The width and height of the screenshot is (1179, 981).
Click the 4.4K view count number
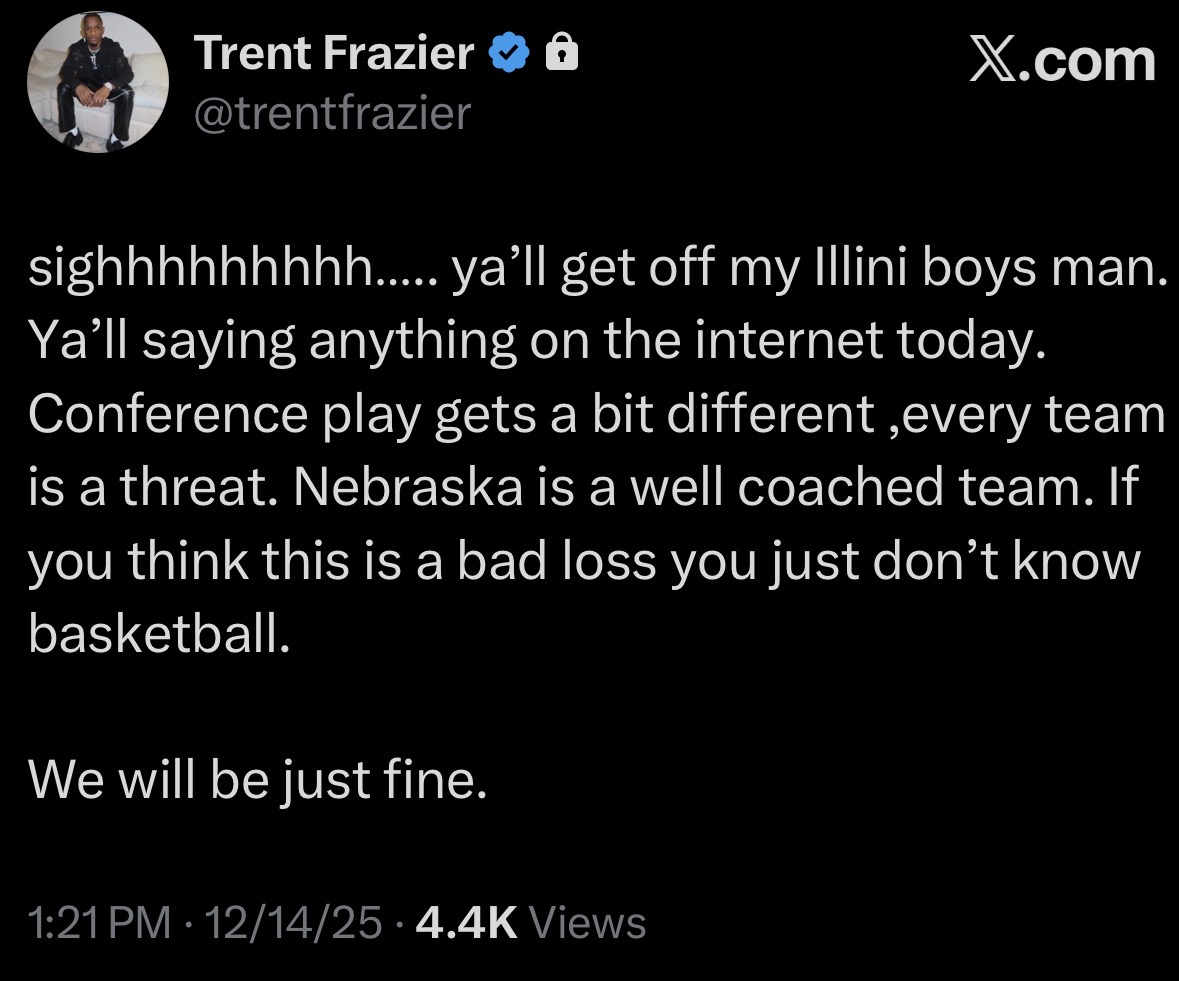click(x=465, y=922)
